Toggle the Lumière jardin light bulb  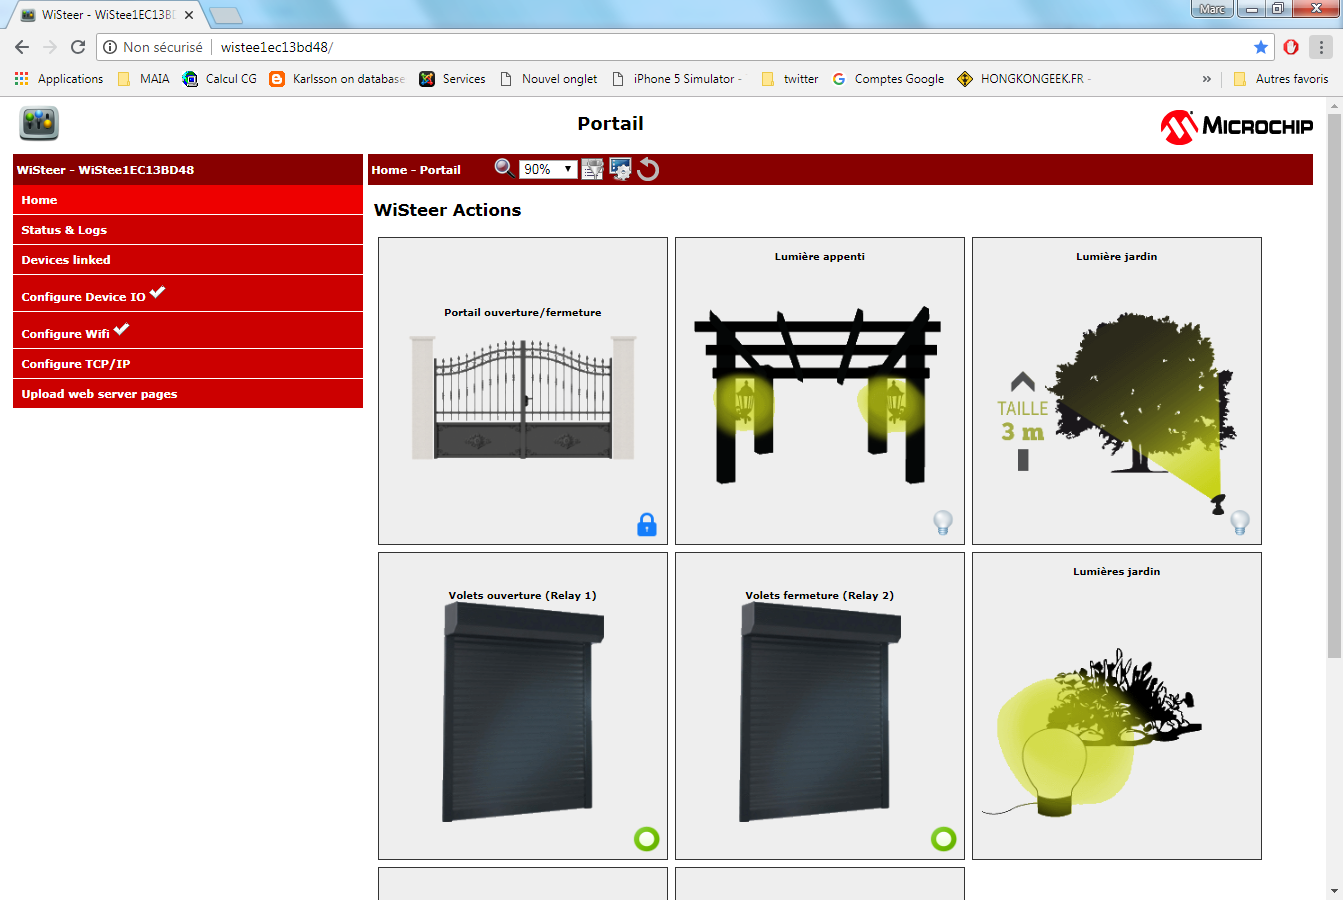click(x=1240, y=522)
